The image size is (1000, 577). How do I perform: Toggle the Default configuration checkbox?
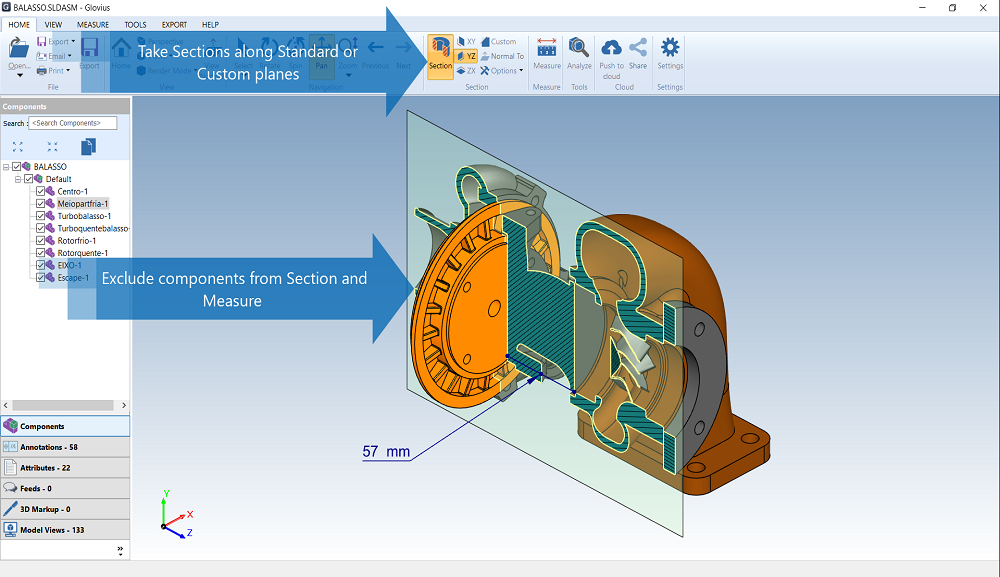tap(29, 179)
